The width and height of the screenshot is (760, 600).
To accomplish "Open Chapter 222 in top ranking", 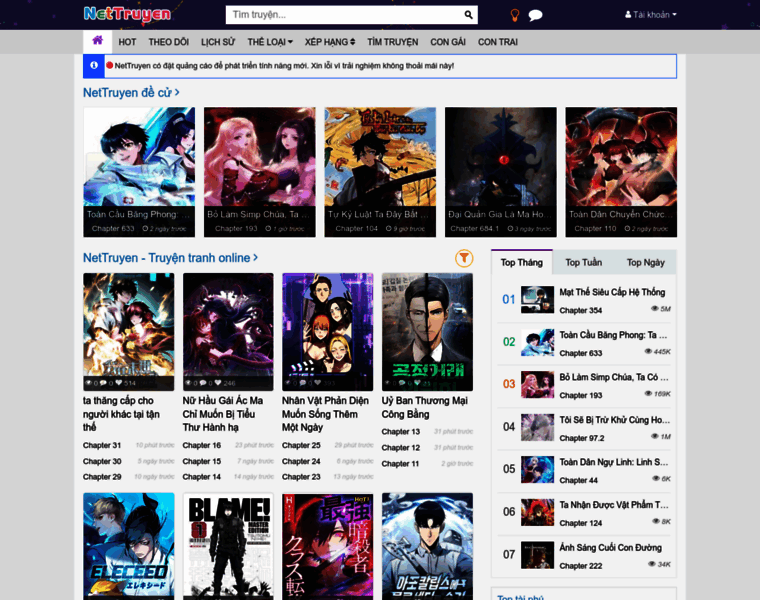I will [x=581, y=566].
